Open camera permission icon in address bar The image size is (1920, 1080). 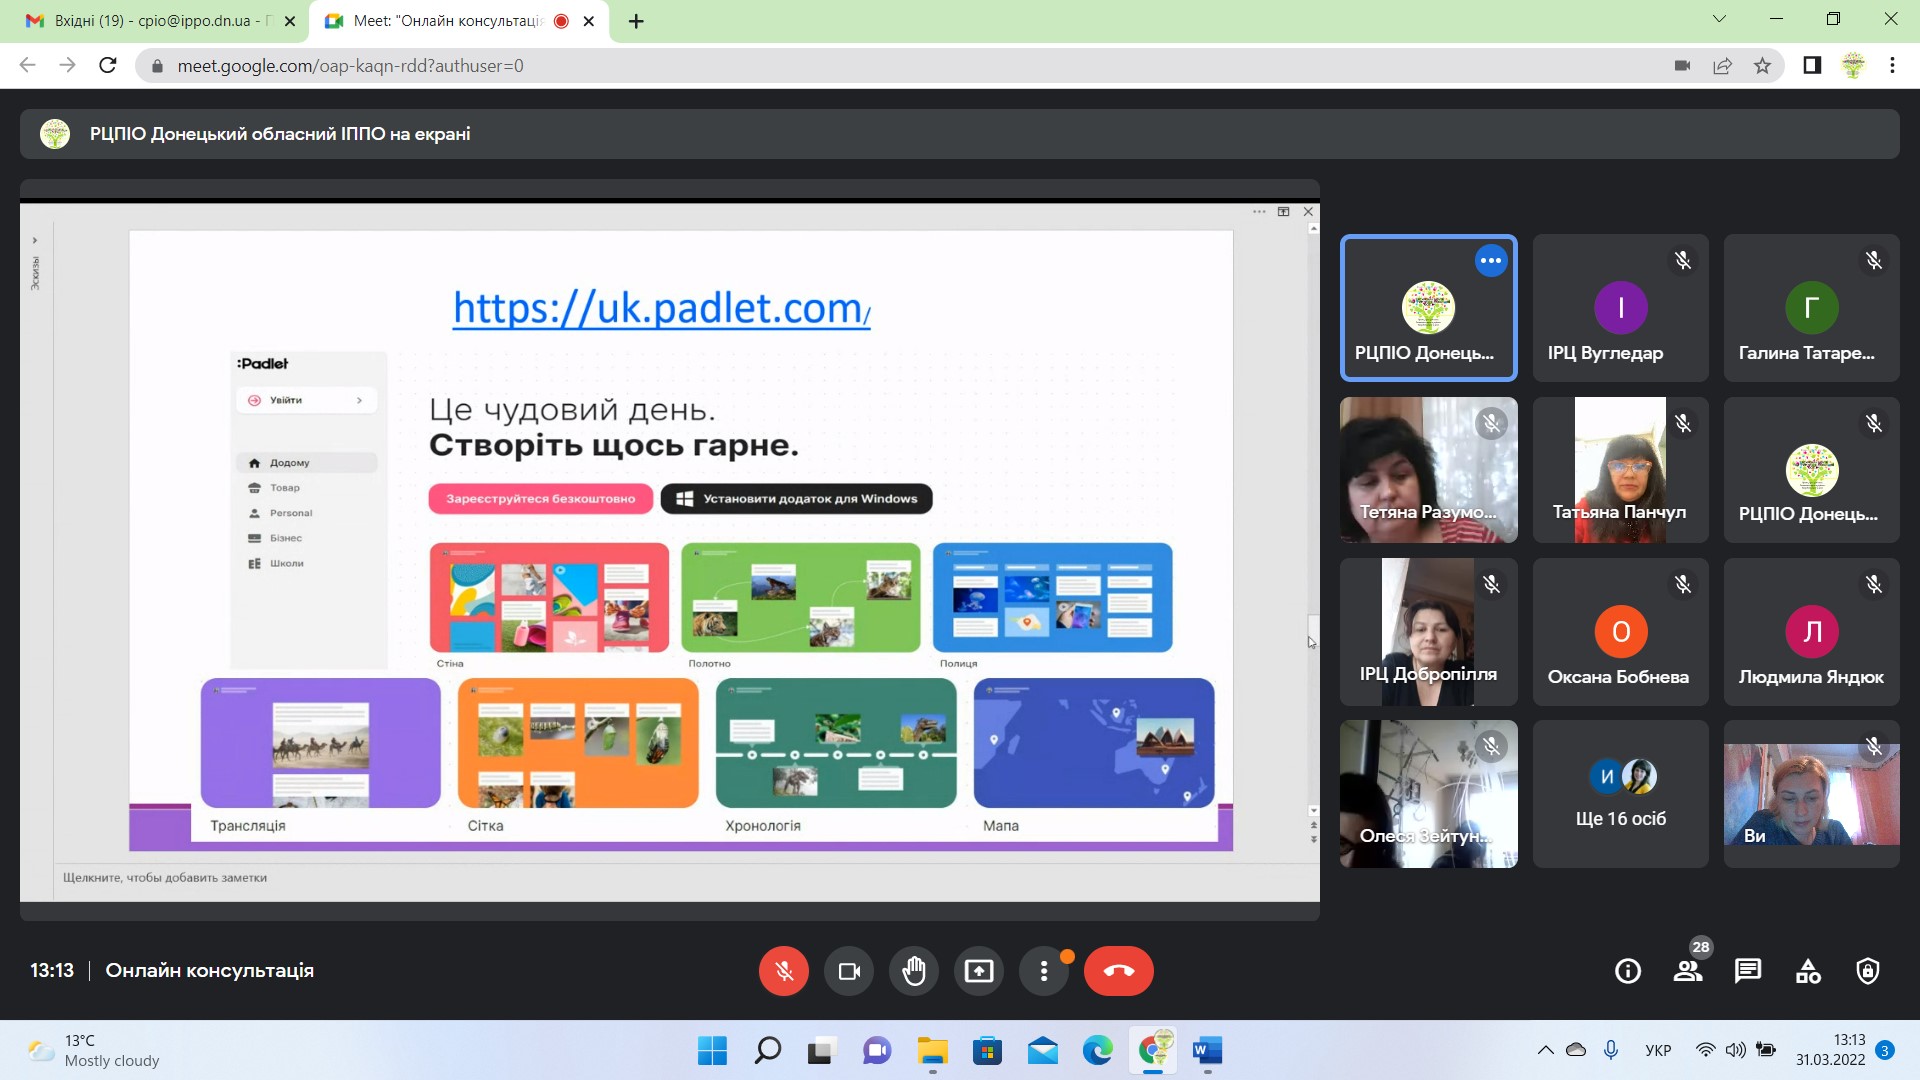tap(1682, 66)
